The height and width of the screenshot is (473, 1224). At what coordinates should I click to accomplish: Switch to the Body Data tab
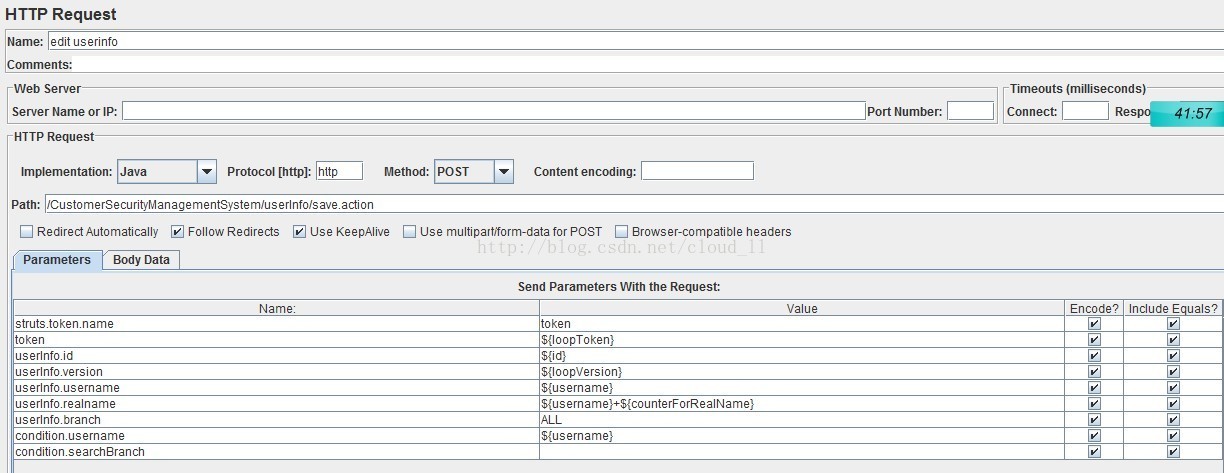141,260
